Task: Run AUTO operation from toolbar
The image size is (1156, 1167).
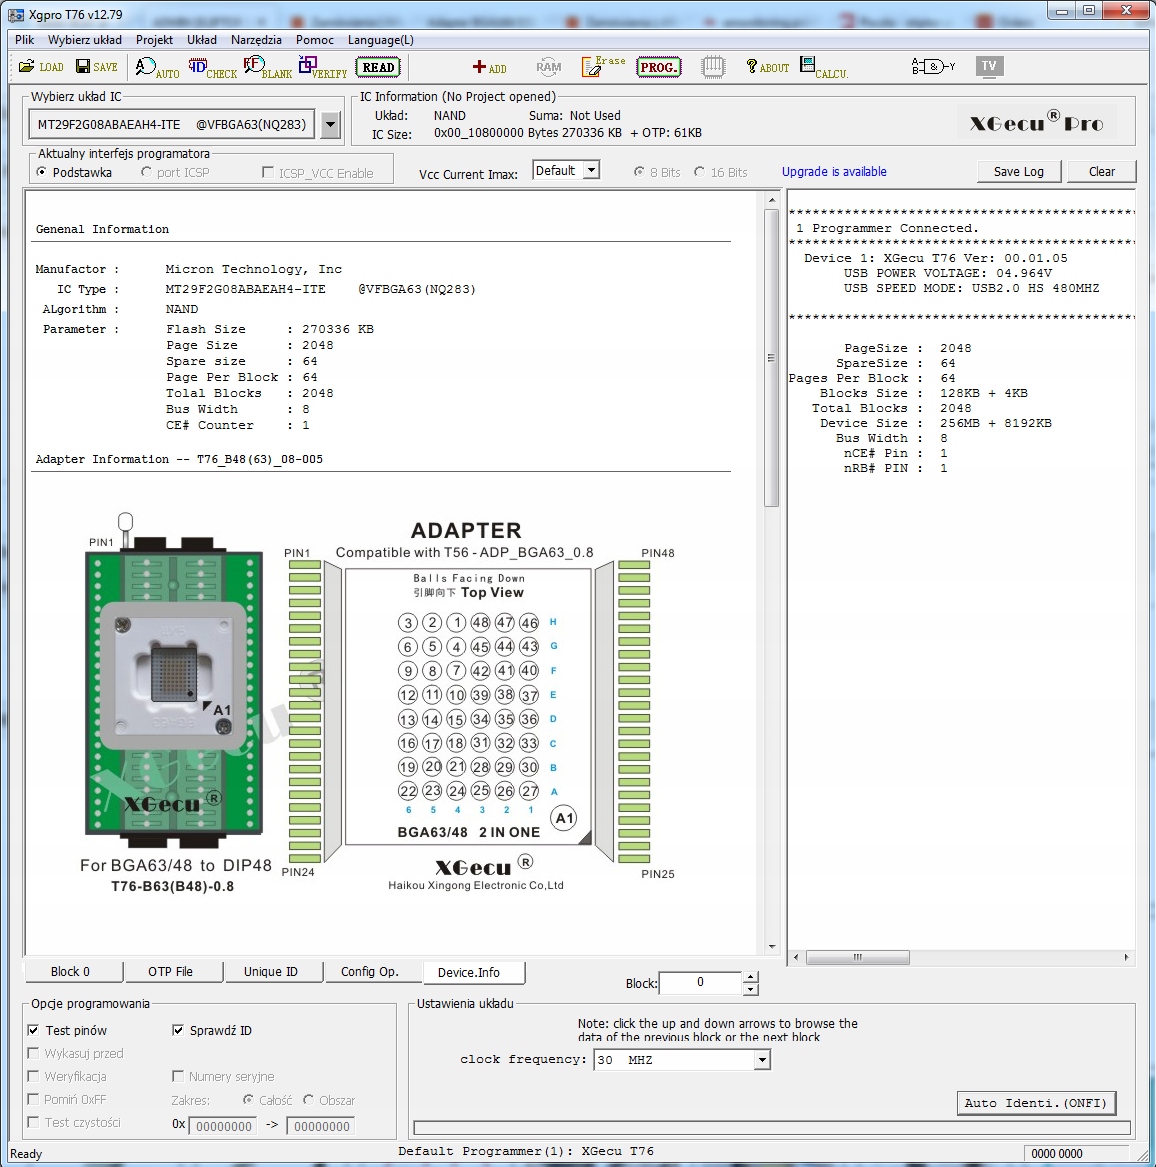Action: (x=157, y=68)
